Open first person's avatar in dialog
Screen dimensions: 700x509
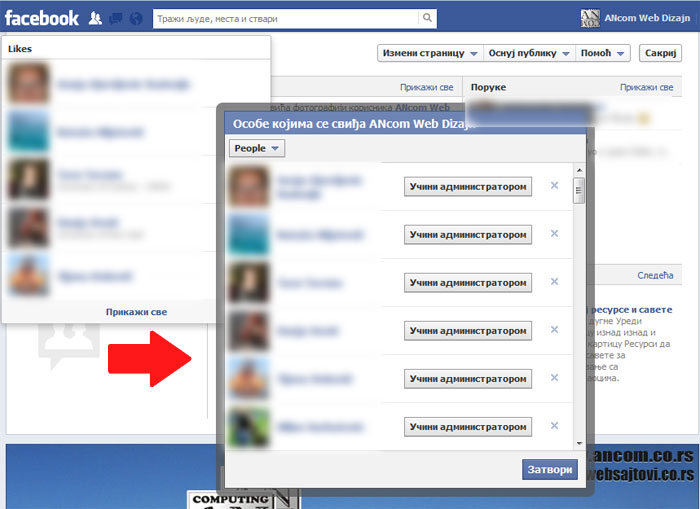[249, 186]
